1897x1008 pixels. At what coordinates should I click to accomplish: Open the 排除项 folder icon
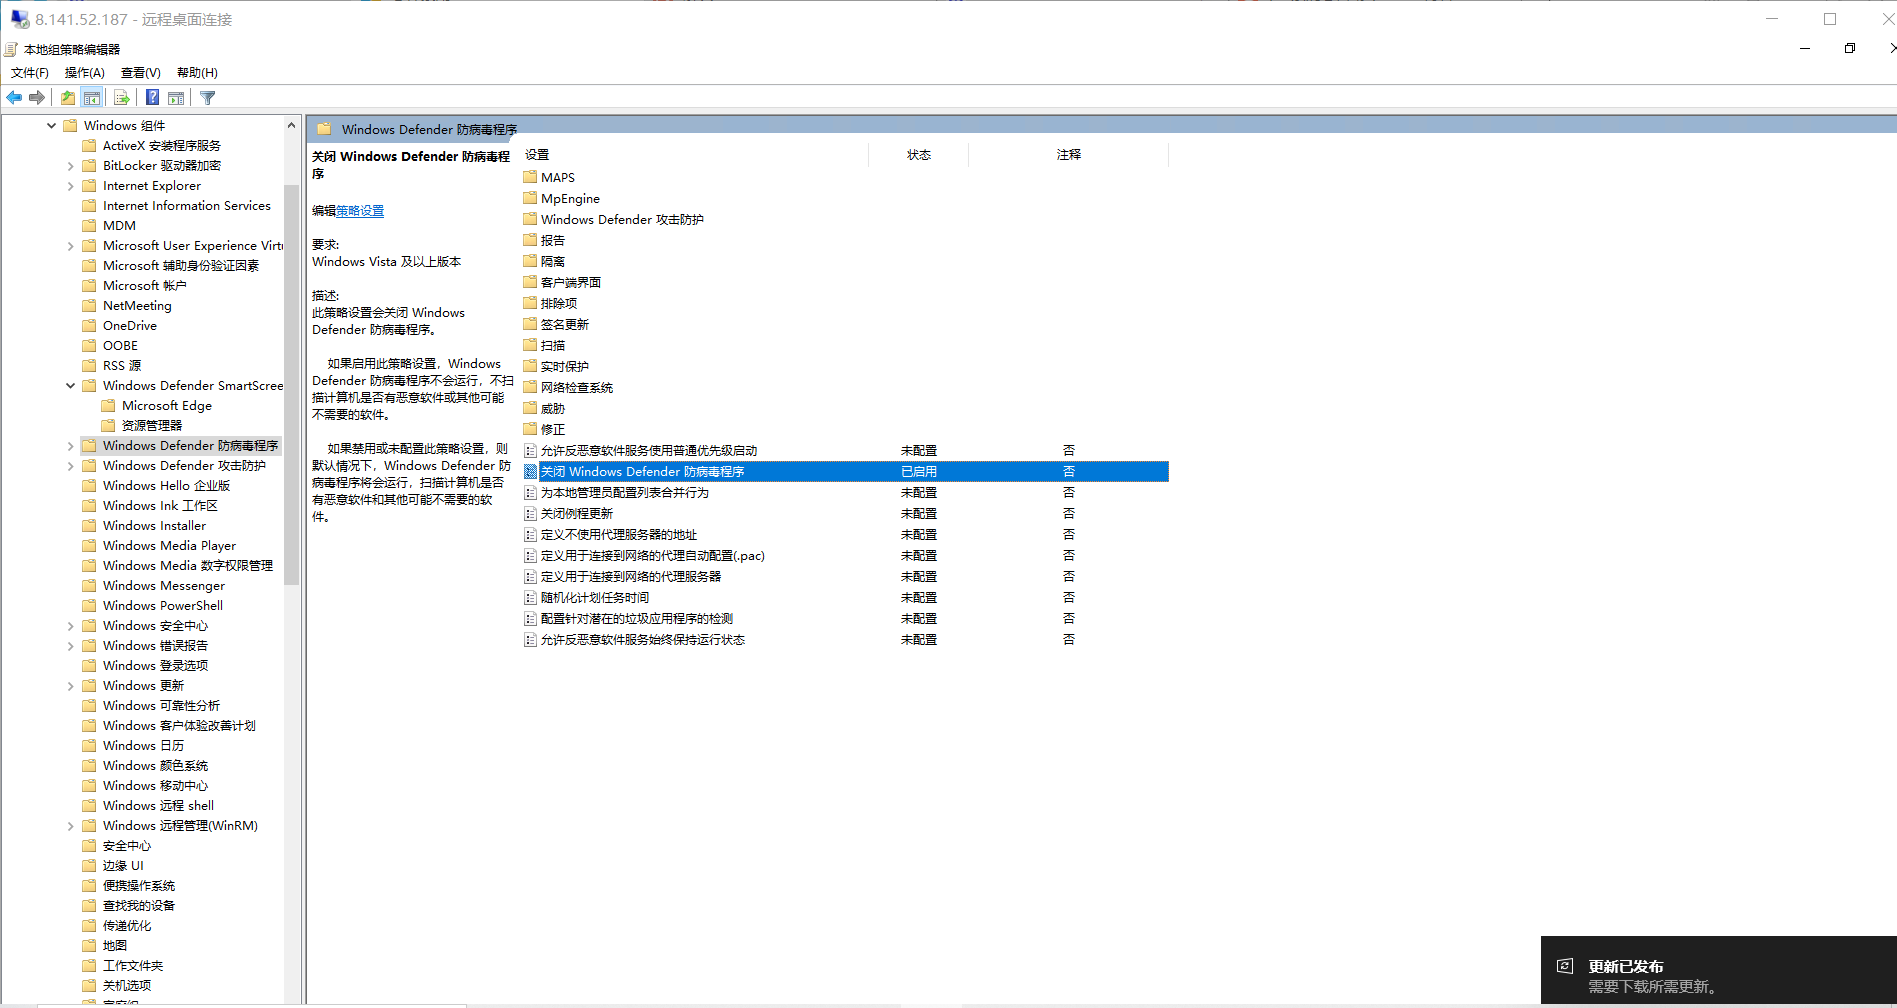(530, 303)
